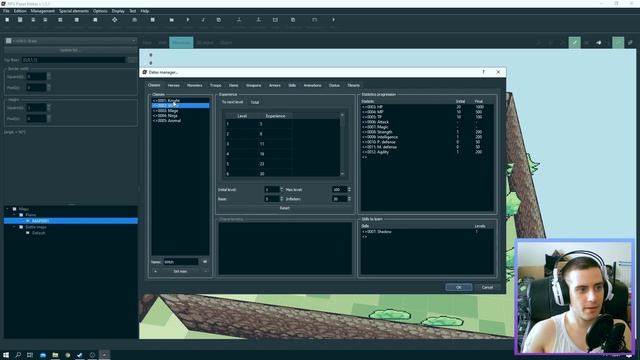Adjust the Max level spinner arrows

coord(349,189)
